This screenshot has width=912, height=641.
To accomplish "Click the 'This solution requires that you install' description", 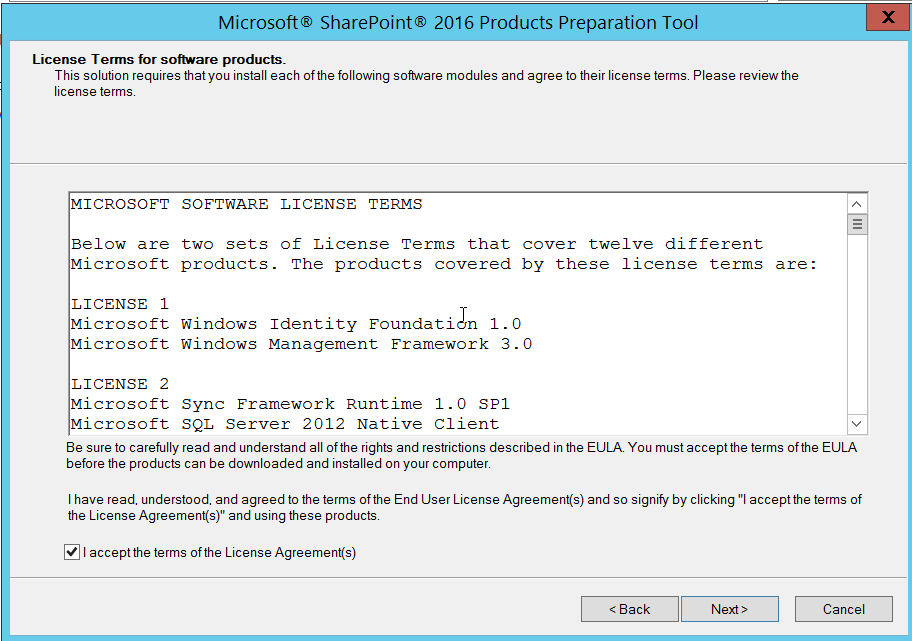I will [426, 84].
